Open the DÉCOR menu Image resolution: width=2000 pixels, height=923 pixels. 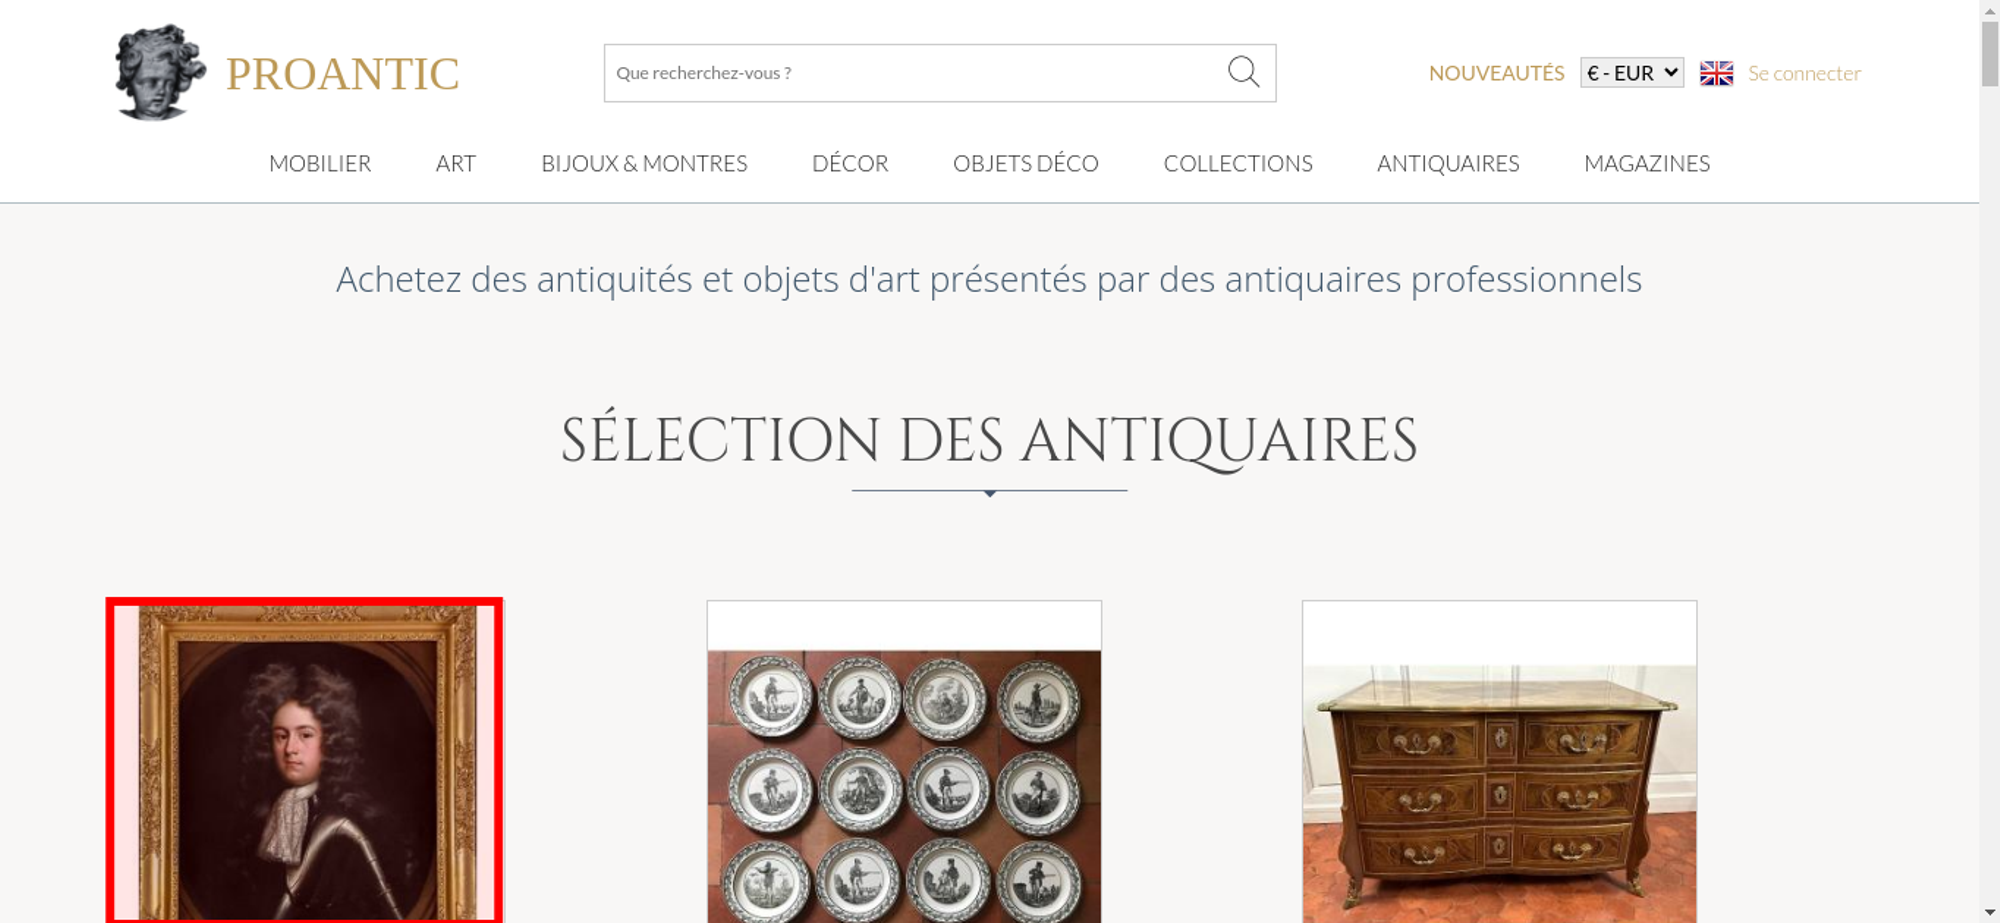point(850,163)
